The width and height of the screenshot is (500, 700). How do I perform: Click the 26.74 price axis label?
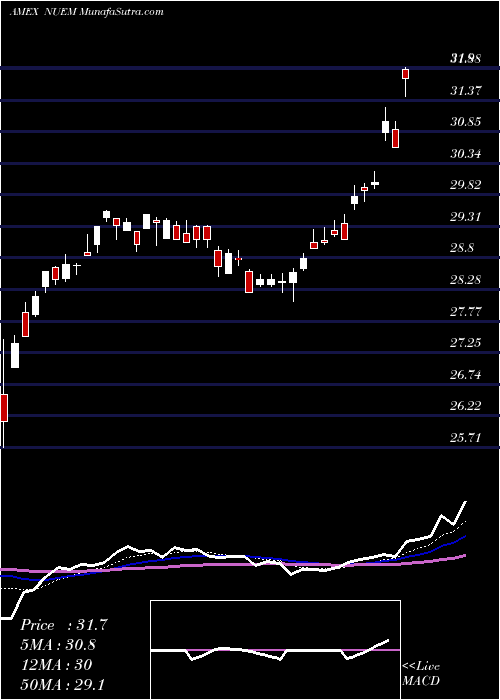click(466, 375)
